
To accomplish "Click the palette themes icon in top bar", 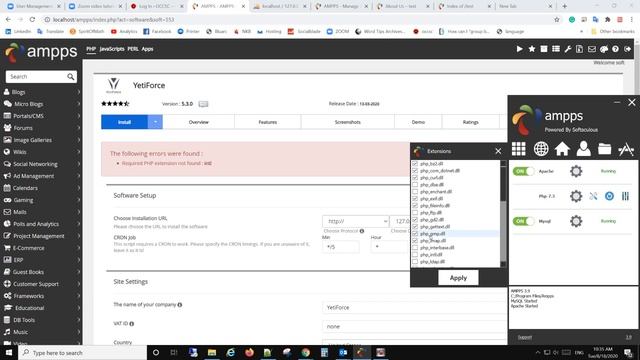I will [604, 49].
